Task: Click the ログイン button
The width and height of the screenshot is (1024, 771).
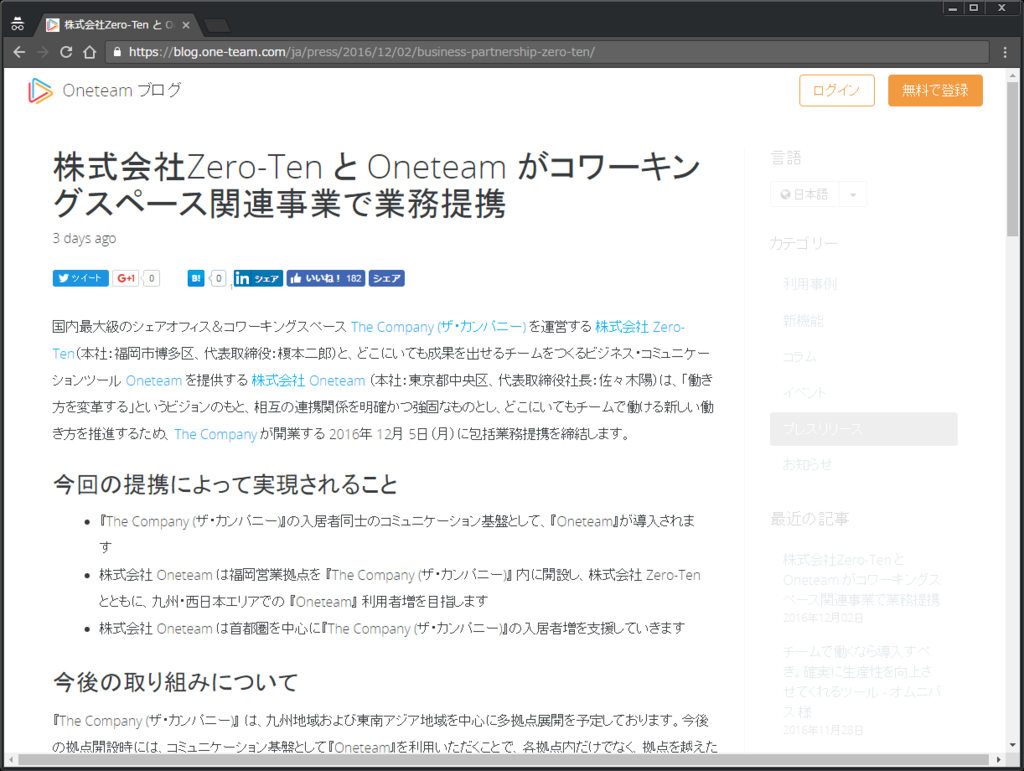Action: coord(837,91)
